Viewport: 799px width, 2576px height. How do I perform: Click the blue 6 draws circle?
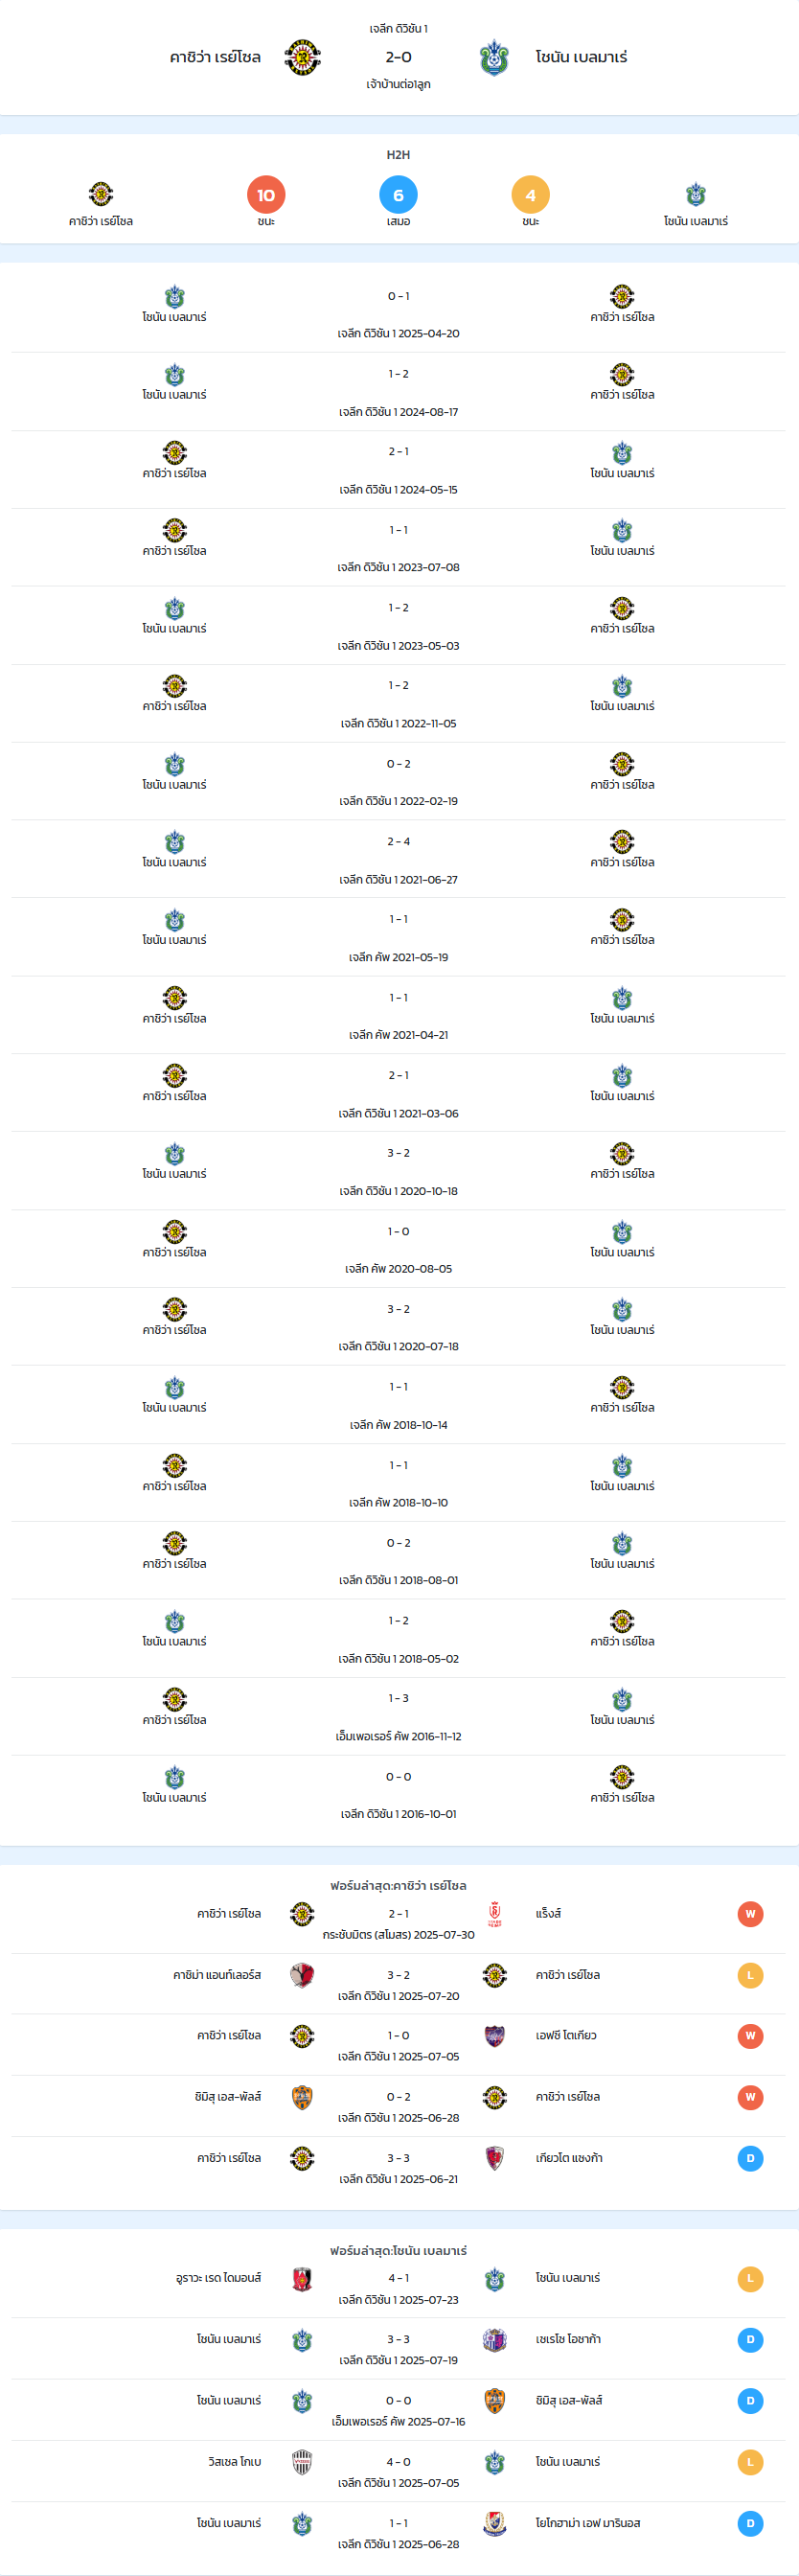(398, 195)
